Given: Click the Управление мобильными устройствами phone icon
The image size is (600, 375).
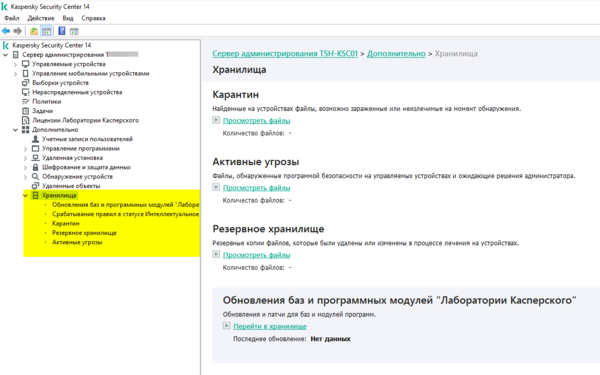Looking at the screenshot, I should [x=26, y=73].
